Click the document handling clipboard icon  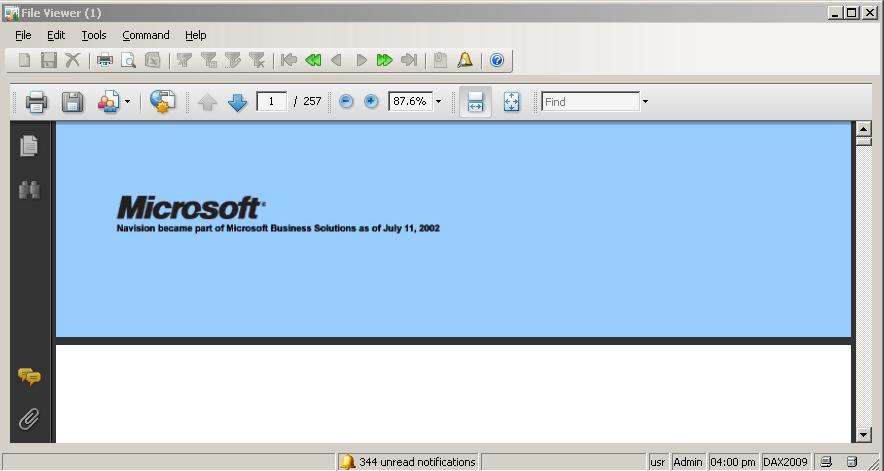click(440, 60)
